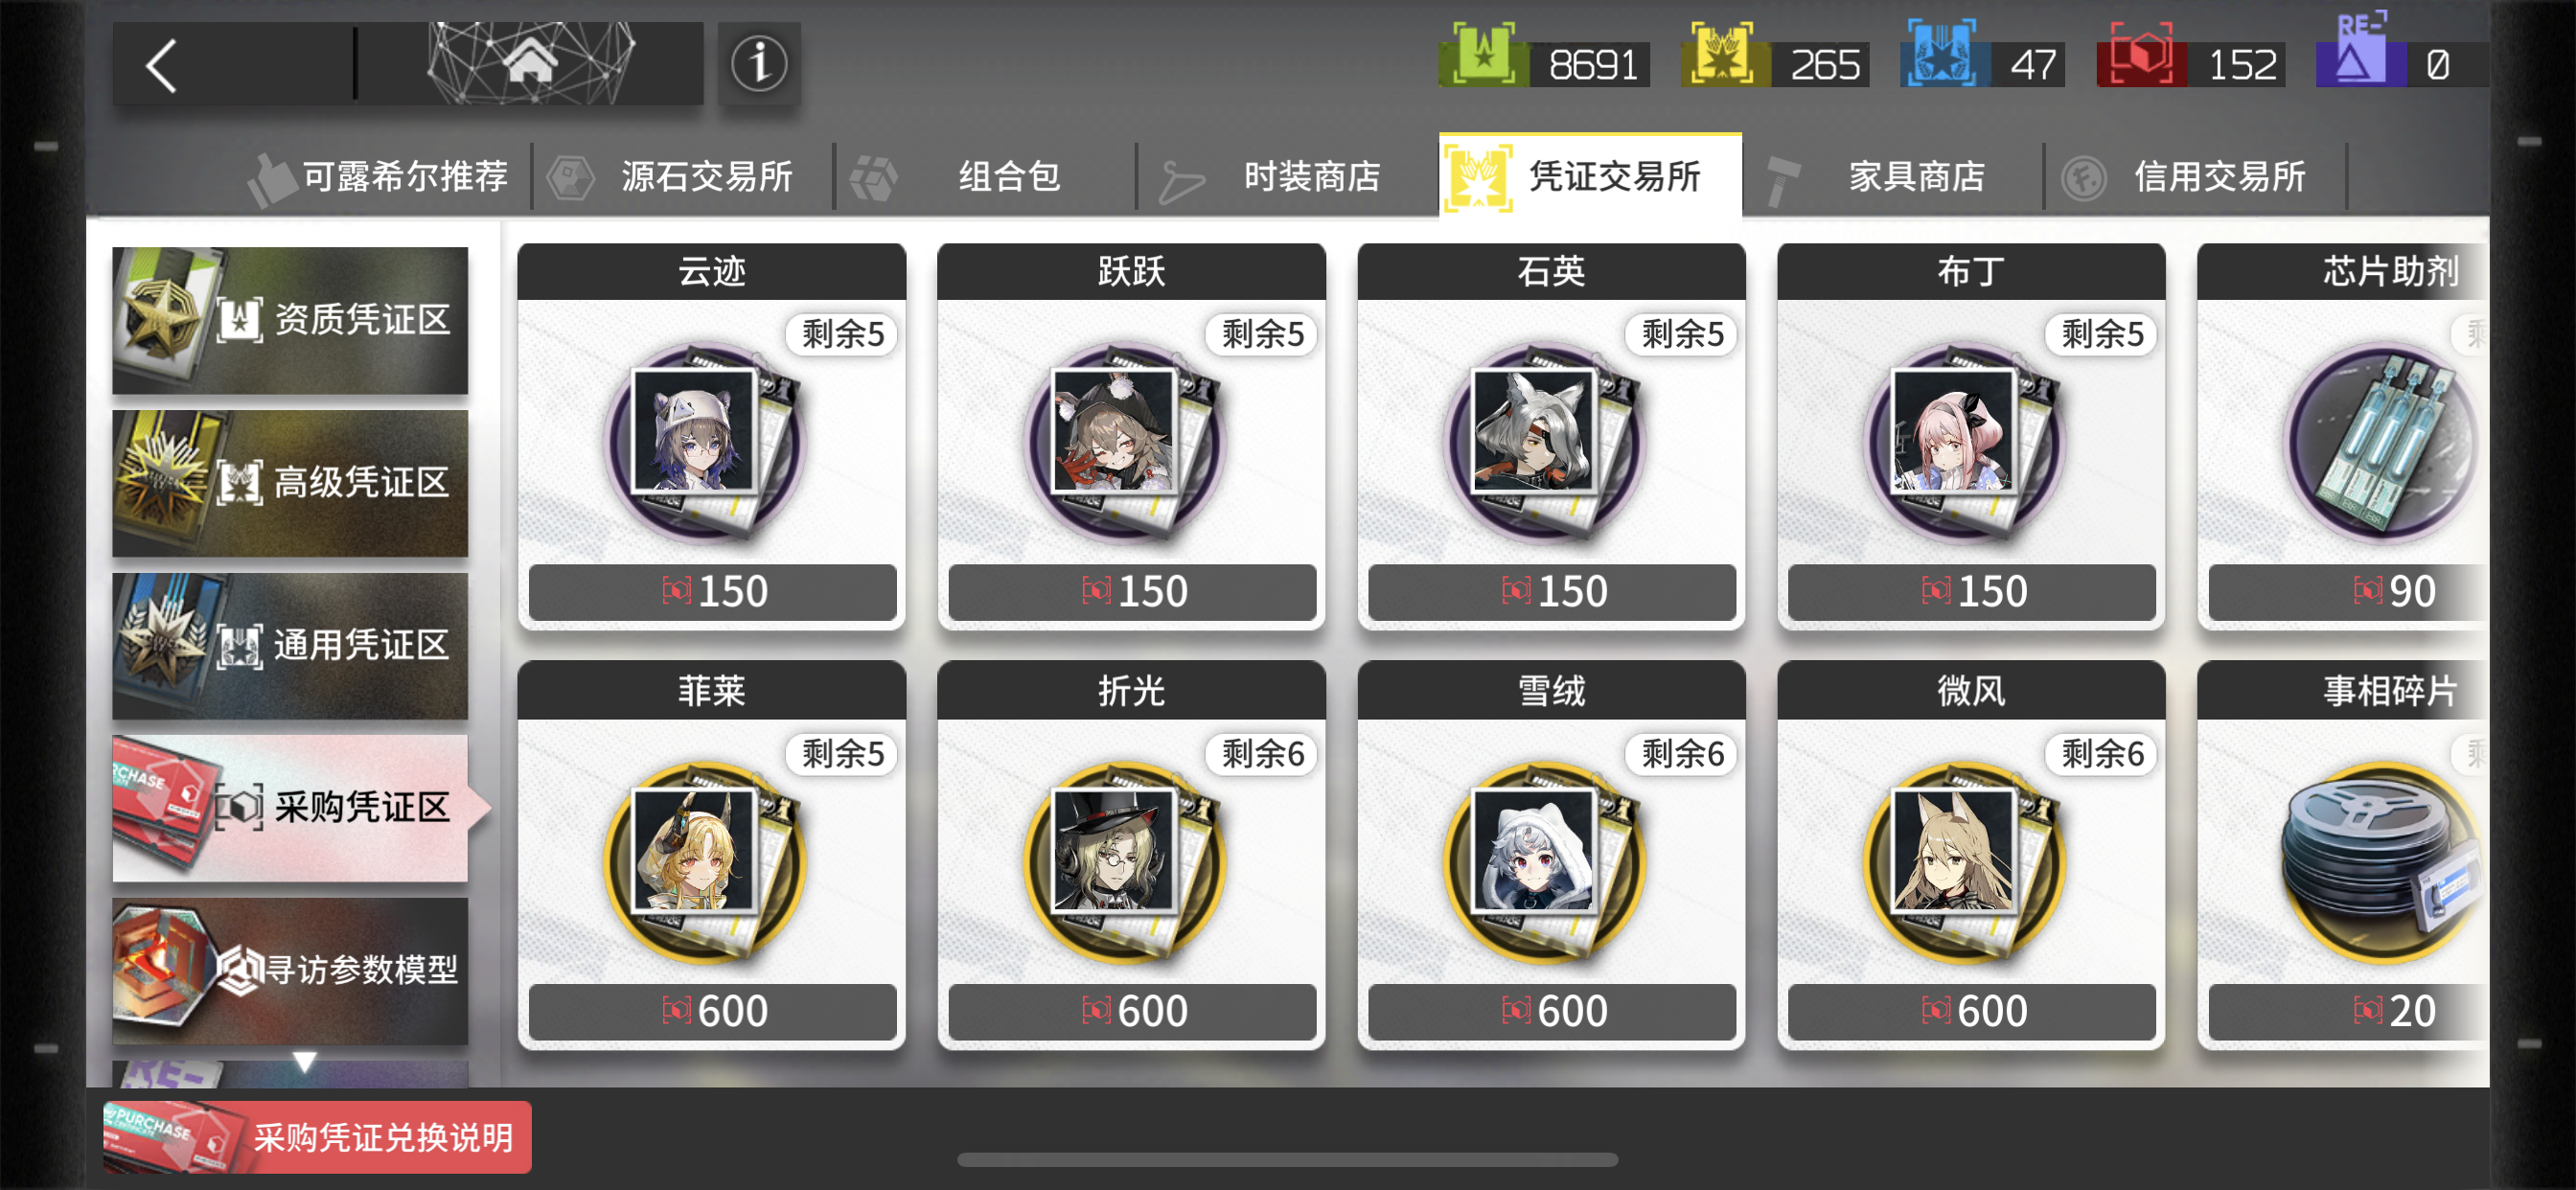2576x1190 pixels.
Task: Open the info circle icon
Action: [x=760, y=64]
